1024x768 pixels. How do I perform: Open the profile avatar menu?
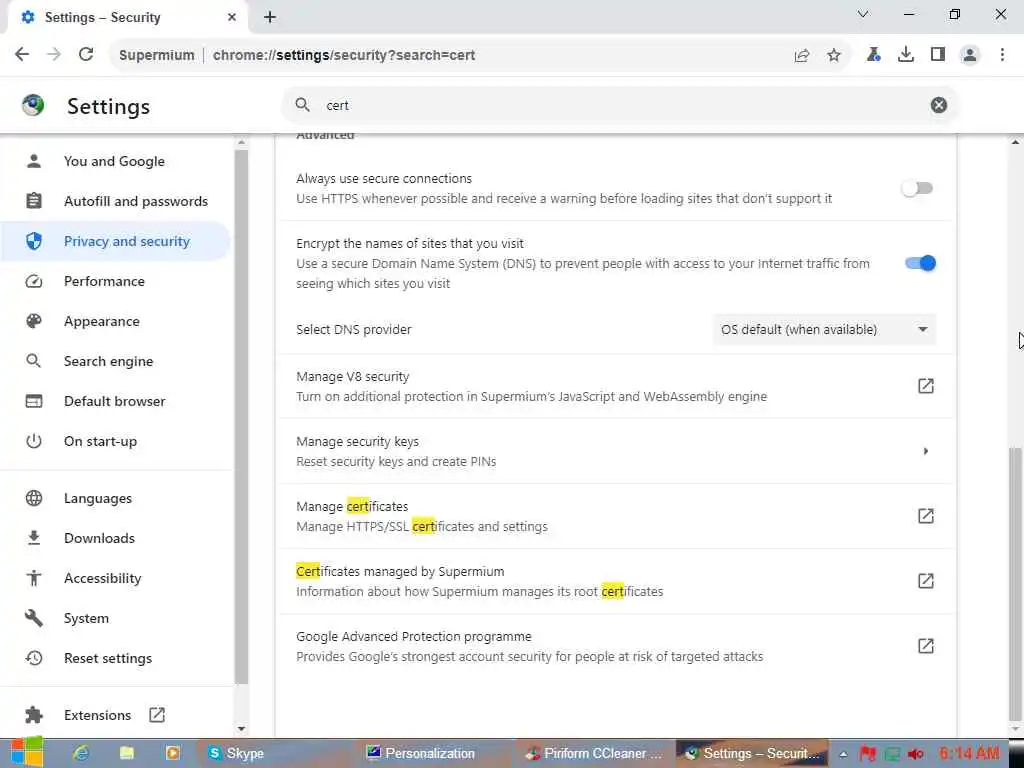click(x=970, y=55)
